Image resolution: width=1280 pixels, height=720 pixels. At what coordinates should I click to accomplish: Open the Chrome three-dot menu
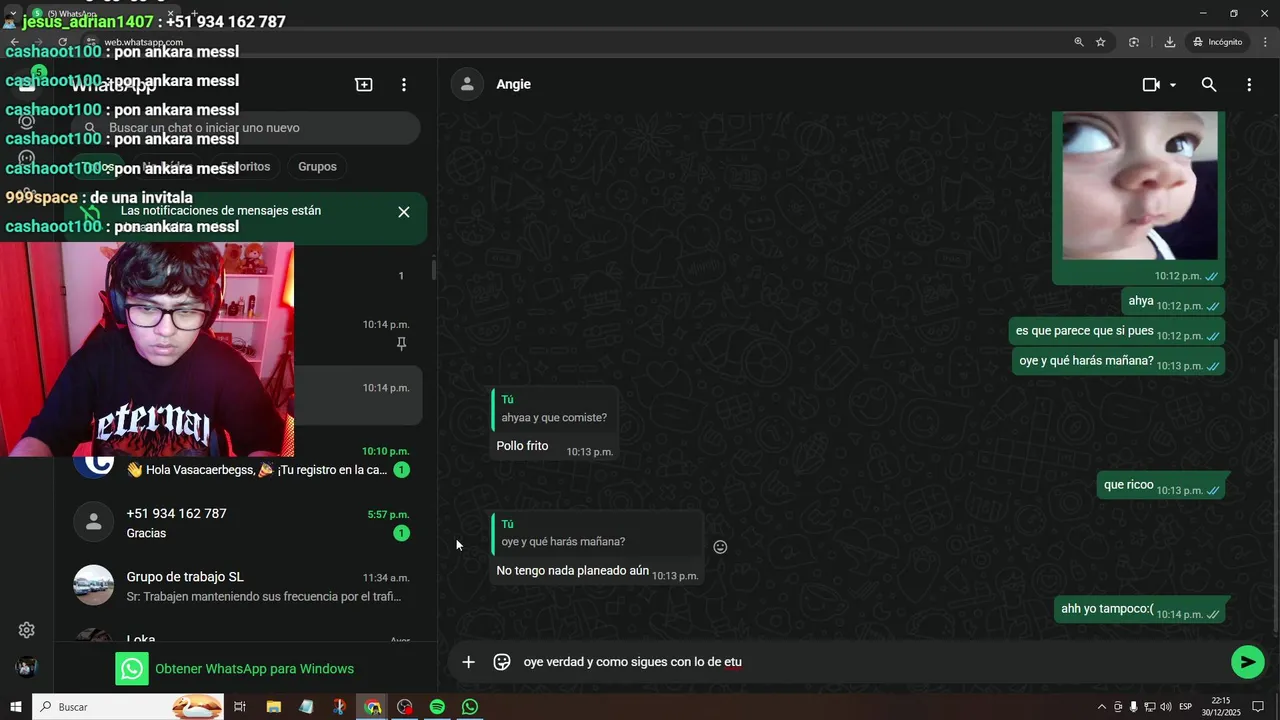[x=1265, y=42]
